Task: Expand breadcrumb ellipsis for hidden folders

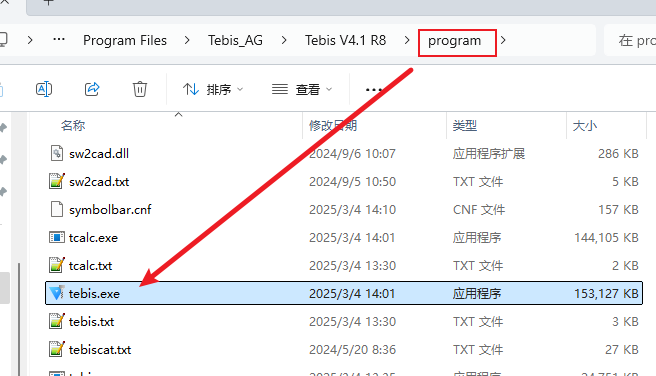Action: (59, 39)
